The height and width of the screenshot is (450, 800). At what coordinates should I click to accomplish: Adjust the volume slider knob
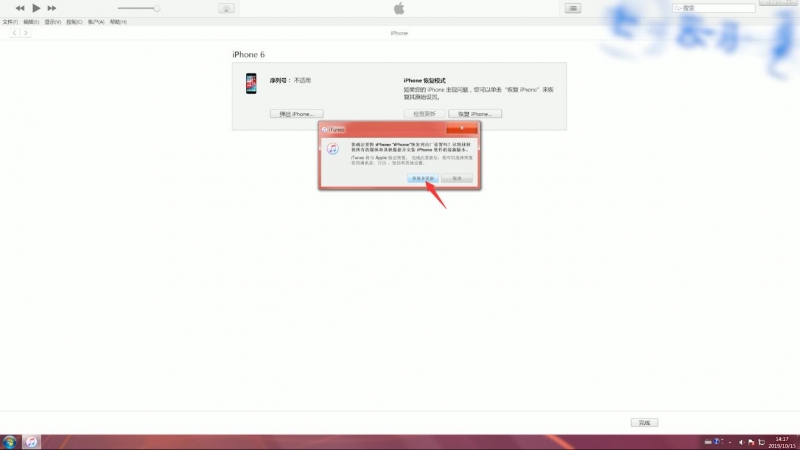click(157, 8)
